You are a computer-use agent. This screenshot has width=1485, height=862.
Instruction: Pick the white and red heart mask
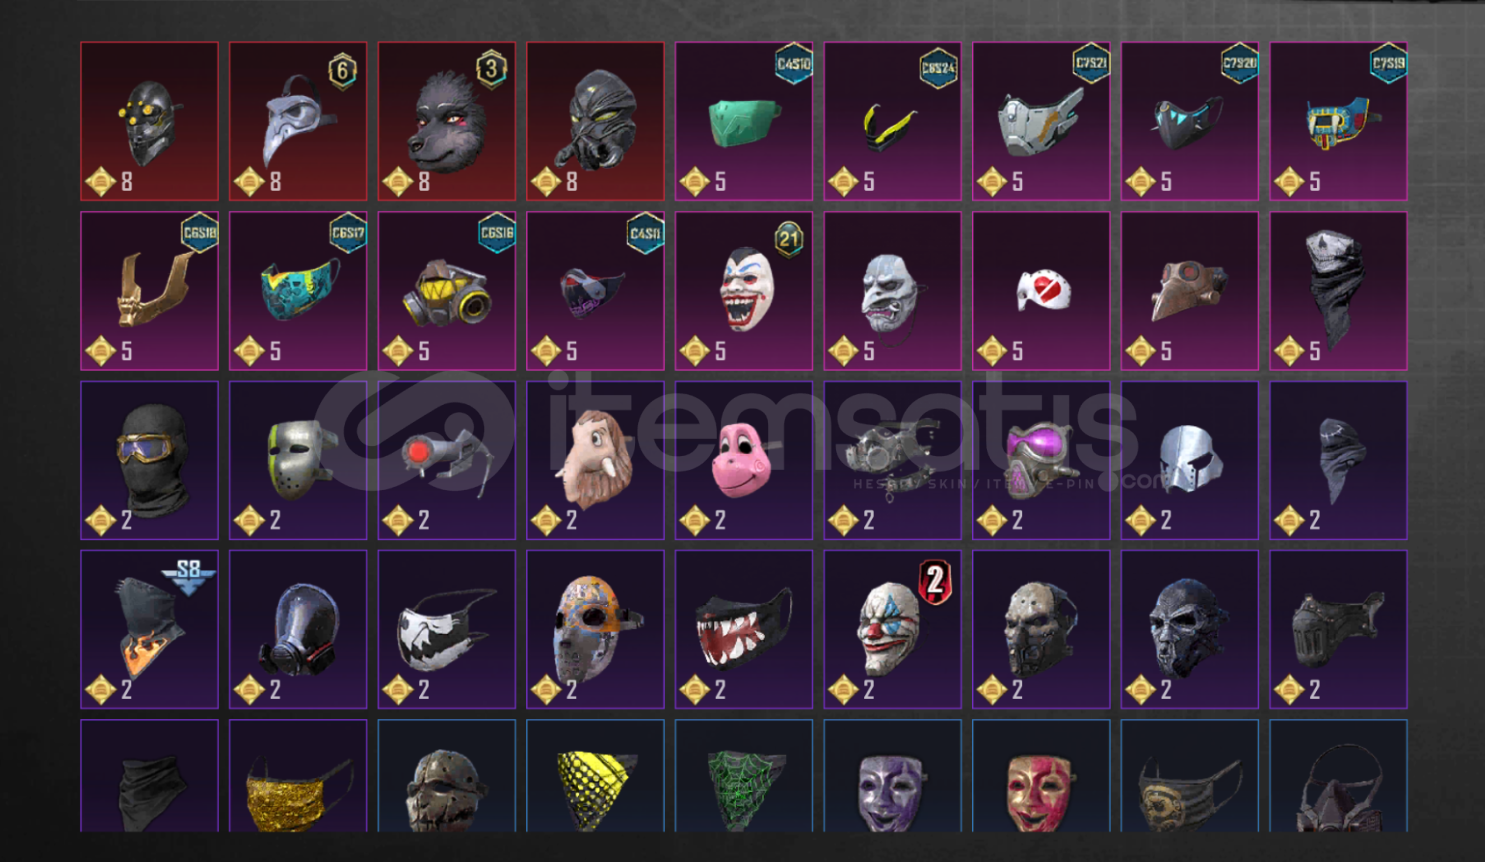1041,290
